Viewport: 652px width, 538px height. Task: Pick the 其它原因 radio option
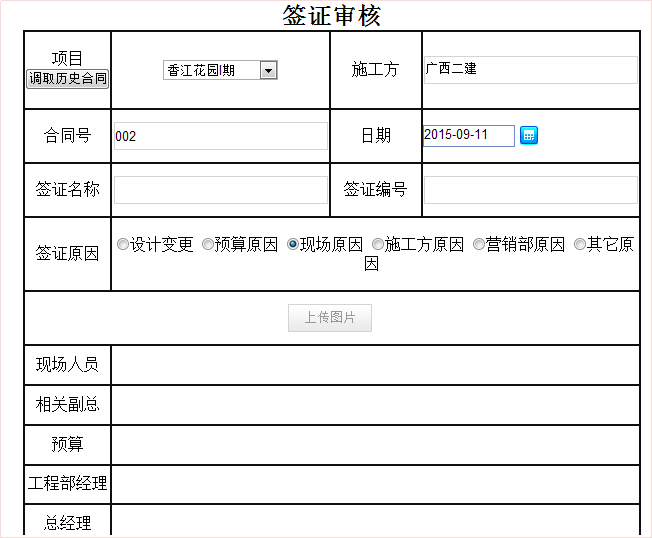[580, 244]
